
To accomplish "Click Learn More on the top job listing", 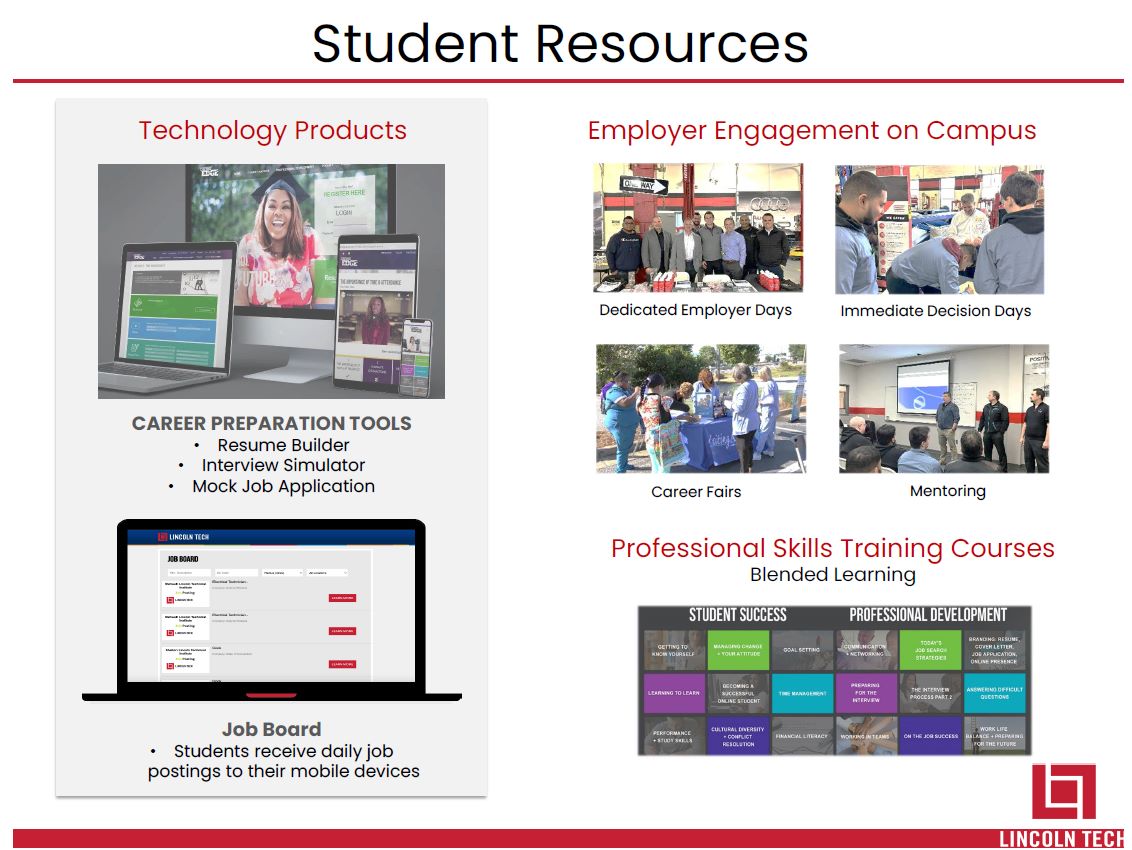I will pyautogui.click(x=342, y=598).
